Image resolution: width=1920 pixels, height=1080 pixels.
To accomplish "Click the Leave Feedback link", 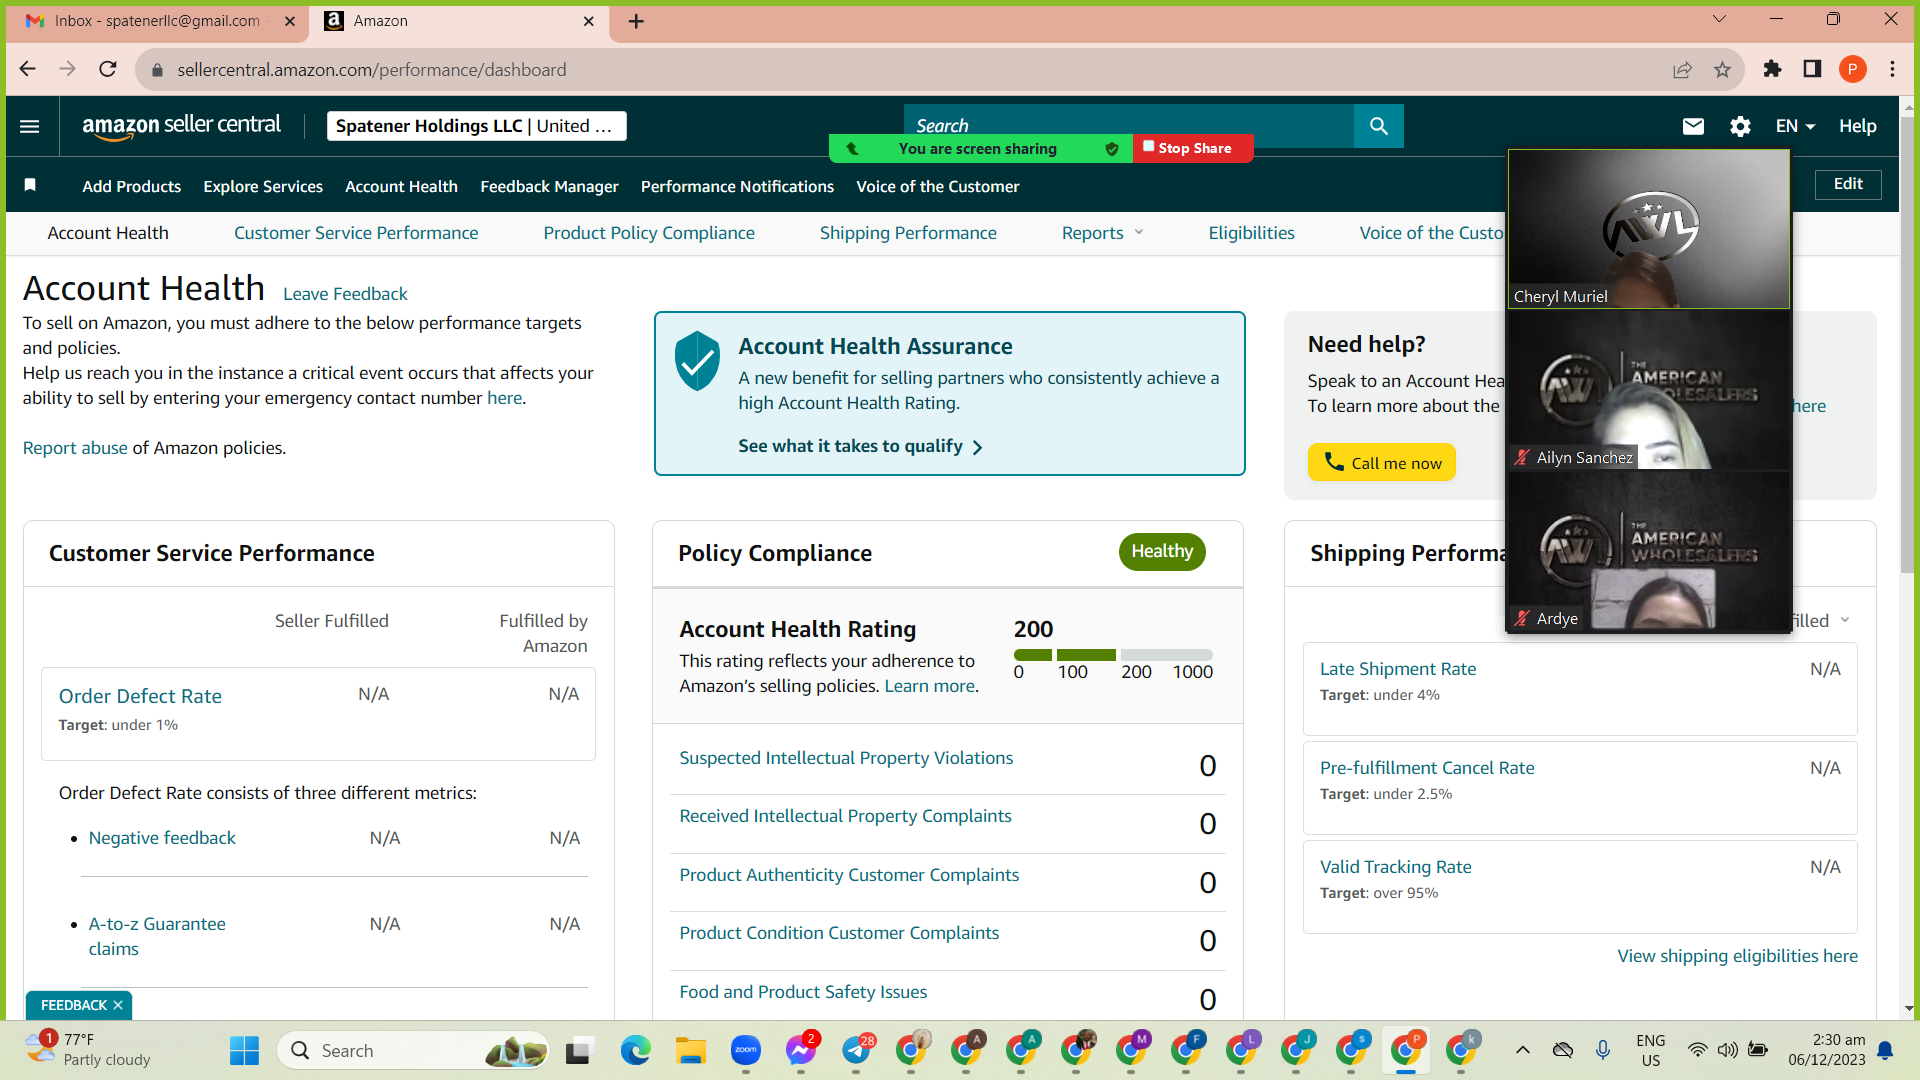I will click(345, 294).
